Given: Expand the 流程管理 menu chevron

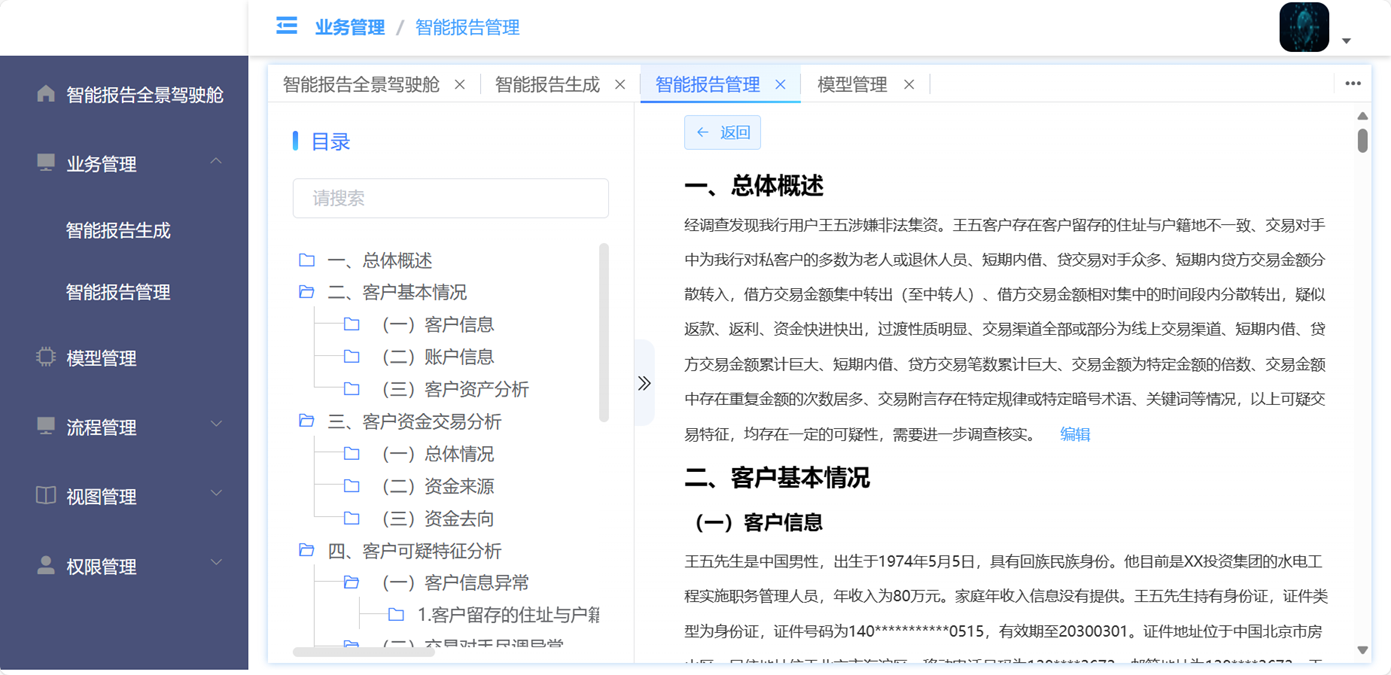Looking at the screenshot, I should pos(216,425).
